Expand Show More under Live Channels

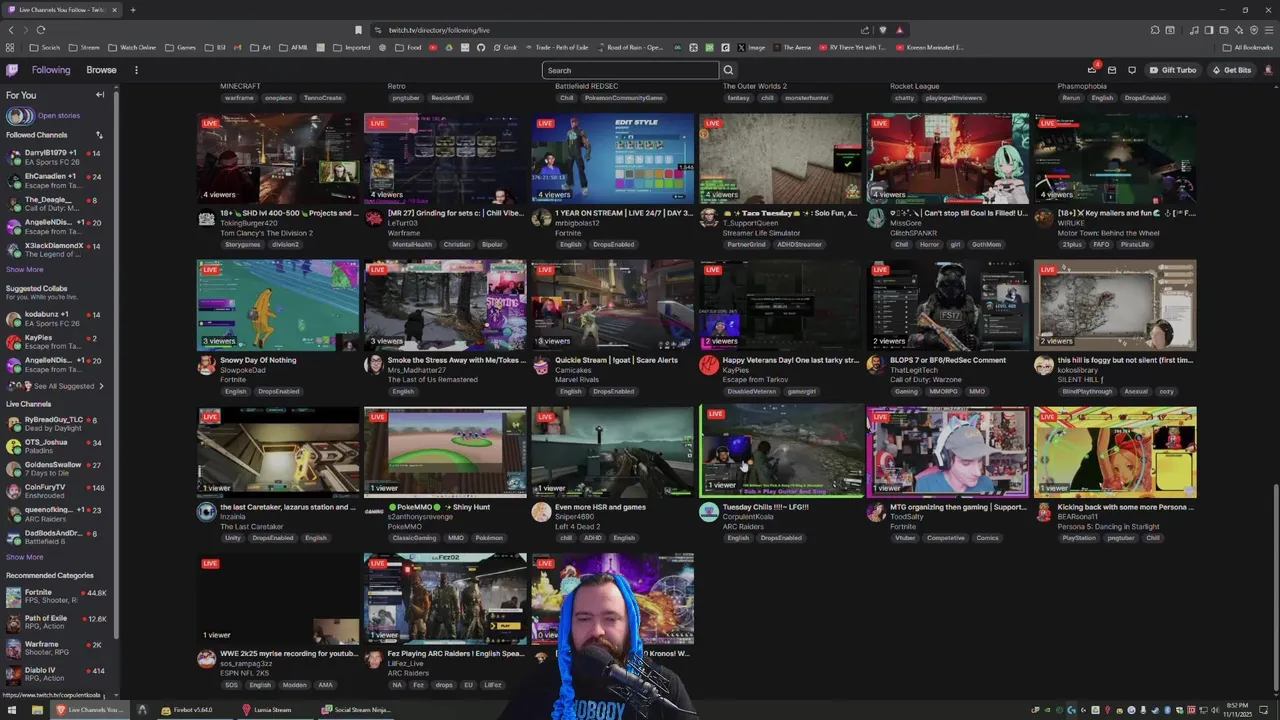[x=25, y=557]
